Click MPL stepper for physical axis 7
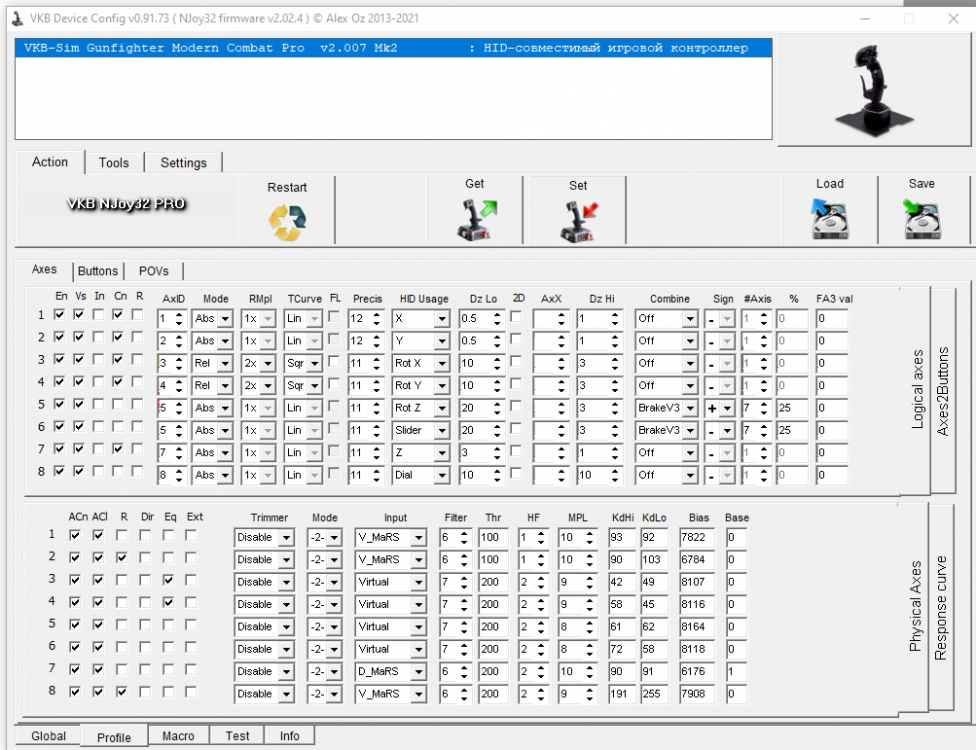Image resolution: width=976 pixels, height=750 pixels. 589,672
